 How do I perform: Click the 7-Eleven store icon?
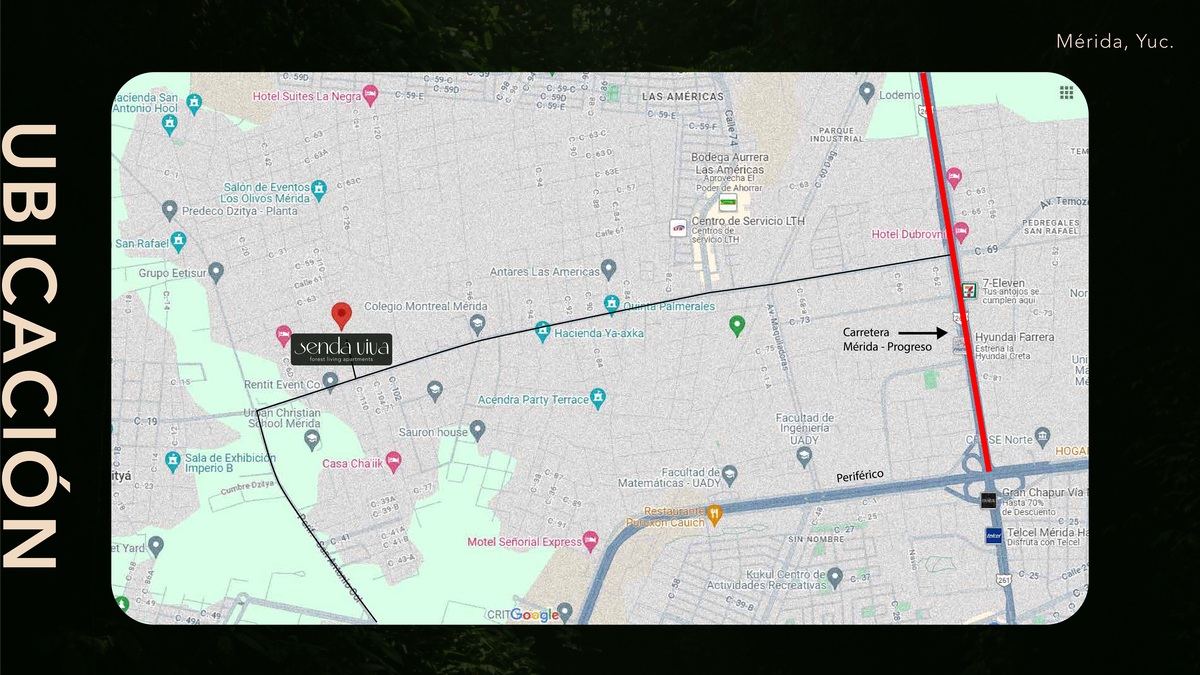pos(968,290)
